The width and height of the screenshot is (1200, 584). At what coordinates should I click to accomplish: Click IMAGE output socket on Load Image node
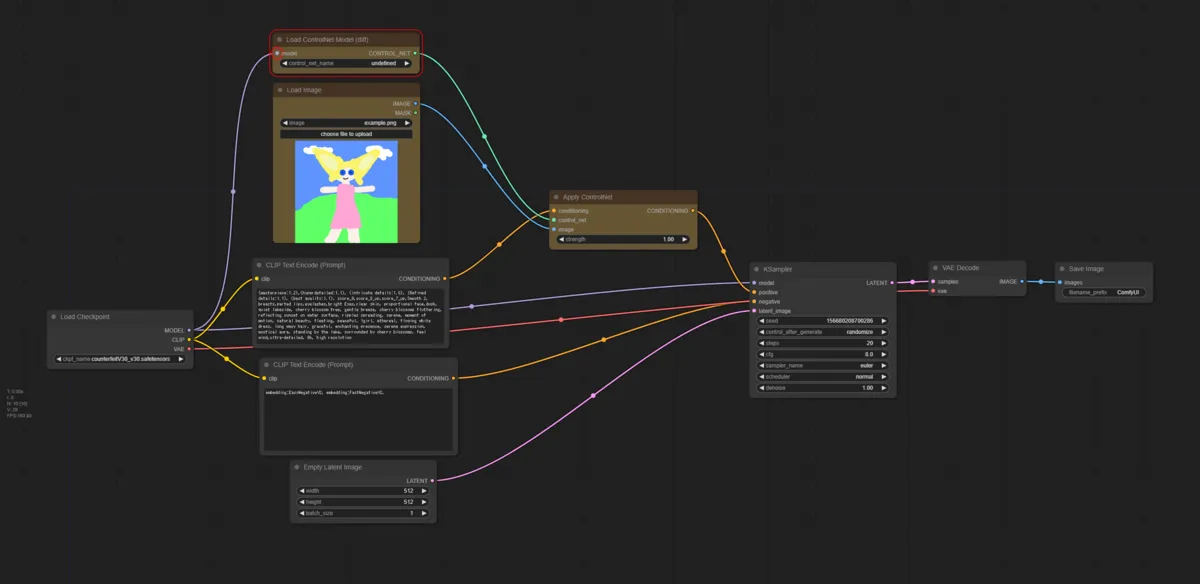pos(416,103)
